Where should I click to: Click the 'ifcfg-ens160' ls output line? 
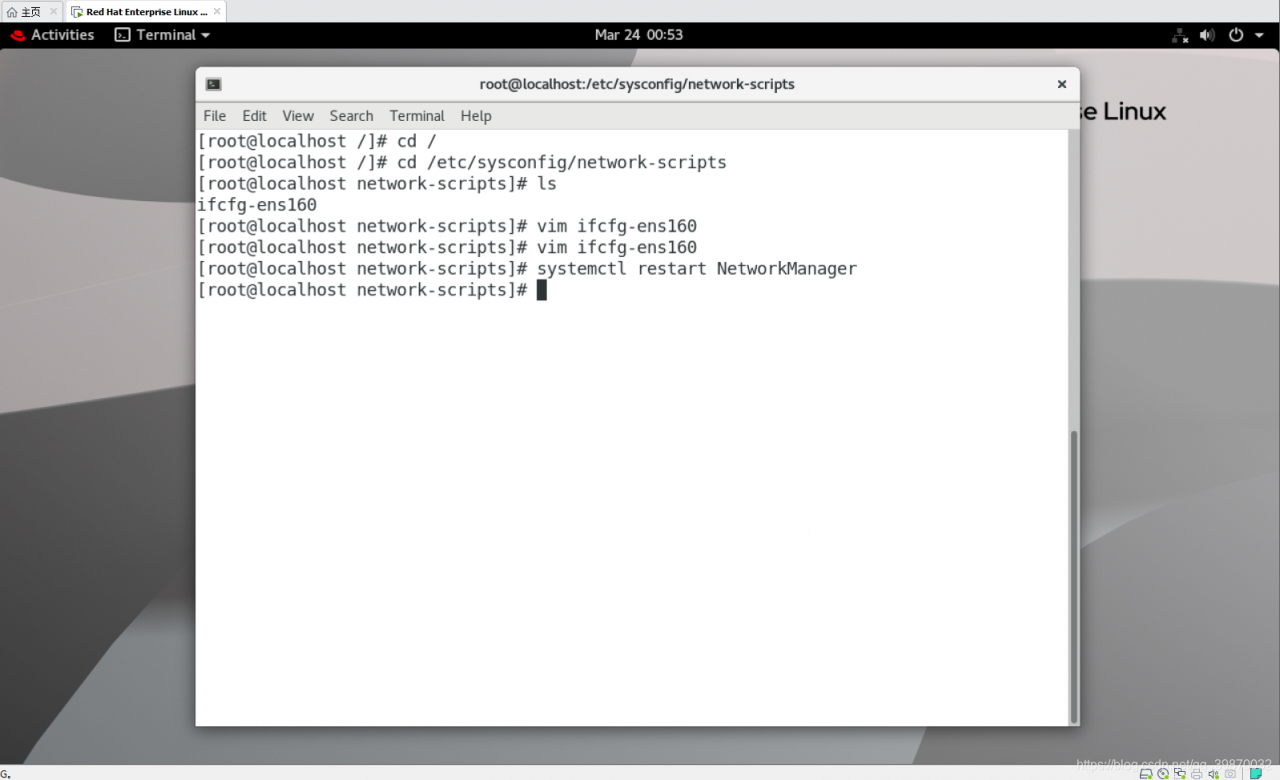tap(257, 205)
